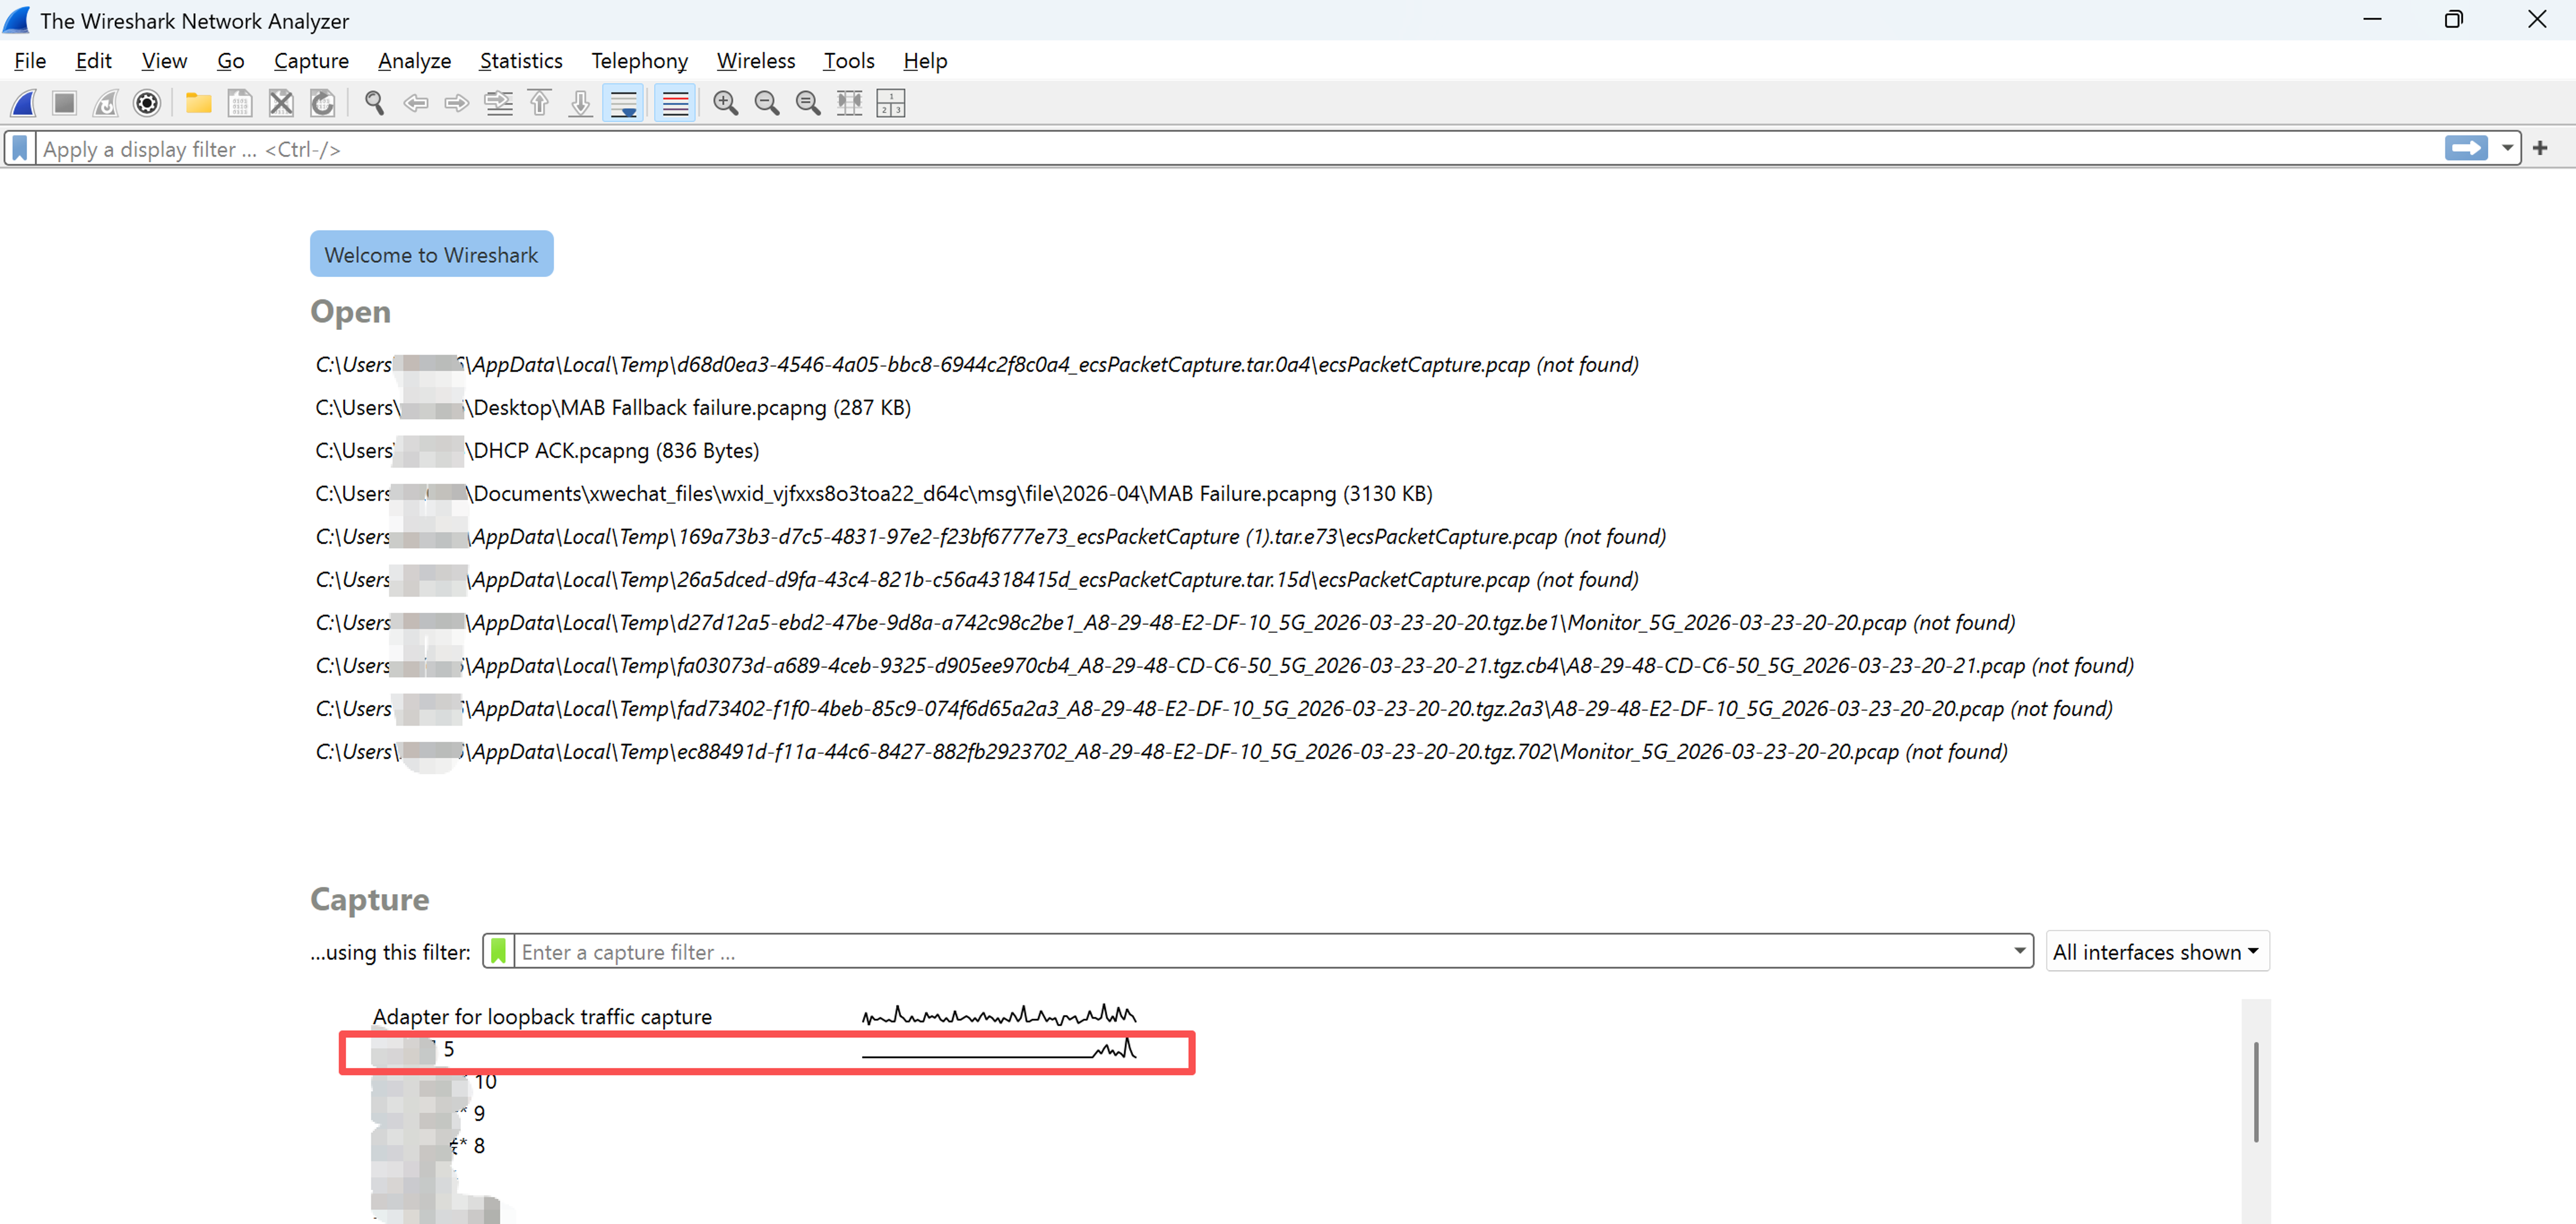This screenshot has height=1224, width=2576.
Task: Go back to previous packet arrow
Action: [416, 103]
